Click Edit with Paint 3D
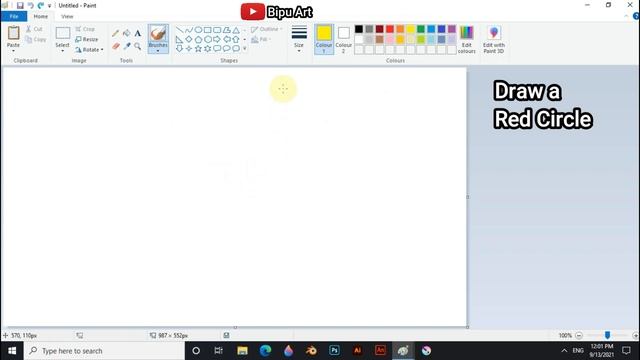The image size is (640, 360). pyautogui.click(x=494, y=40)
